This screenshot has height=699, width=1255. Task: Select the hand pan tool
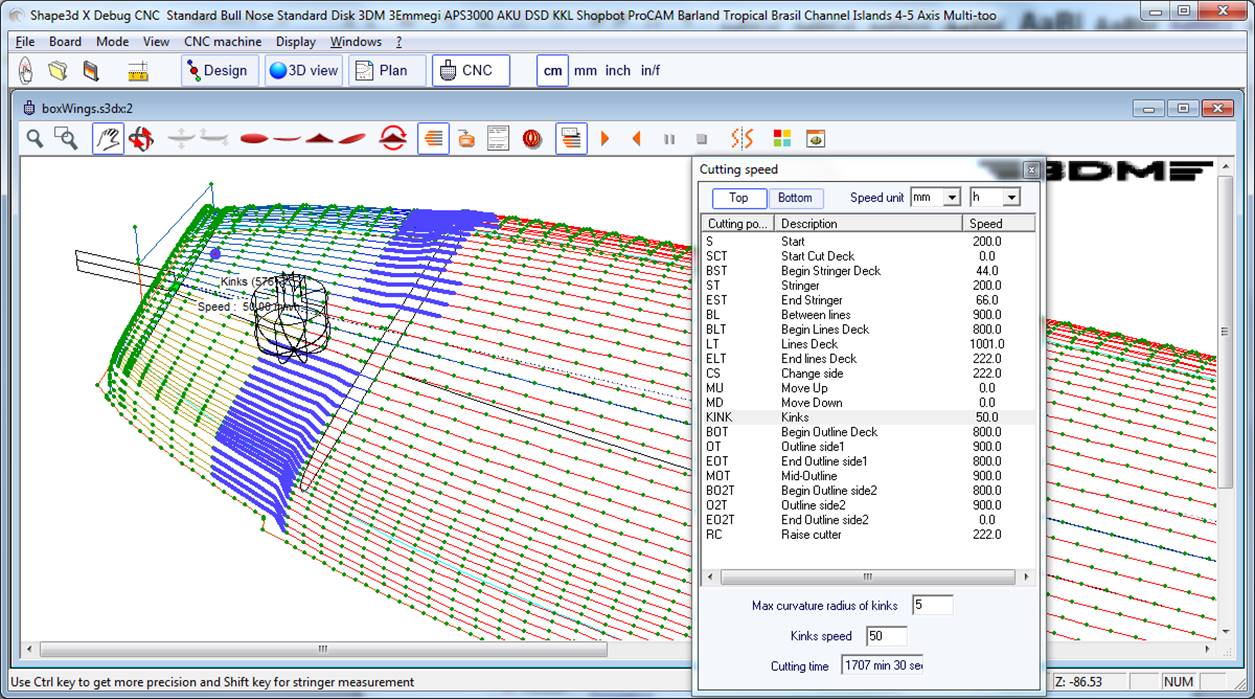pyautogui.click(x=108, y=139)
